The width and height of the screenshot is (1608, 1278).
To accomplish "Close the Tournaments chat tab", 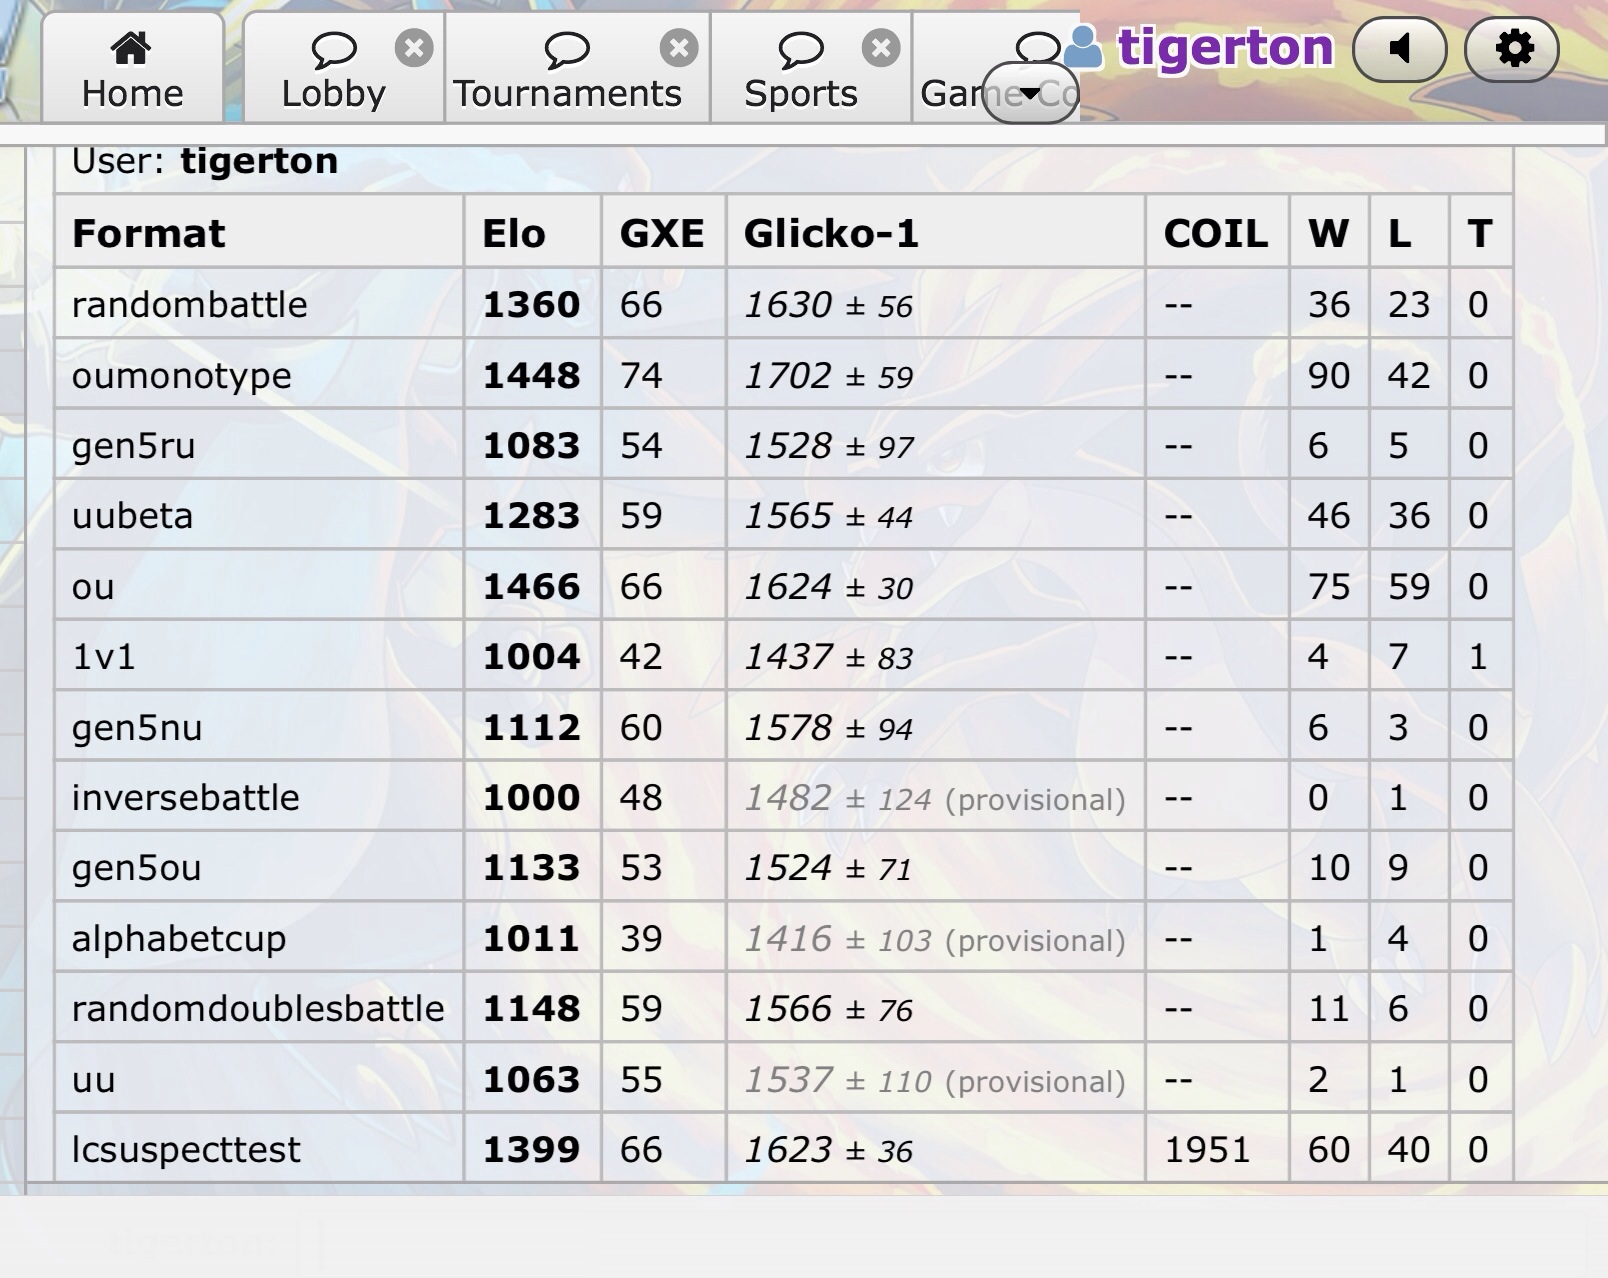I will (678, 47).
